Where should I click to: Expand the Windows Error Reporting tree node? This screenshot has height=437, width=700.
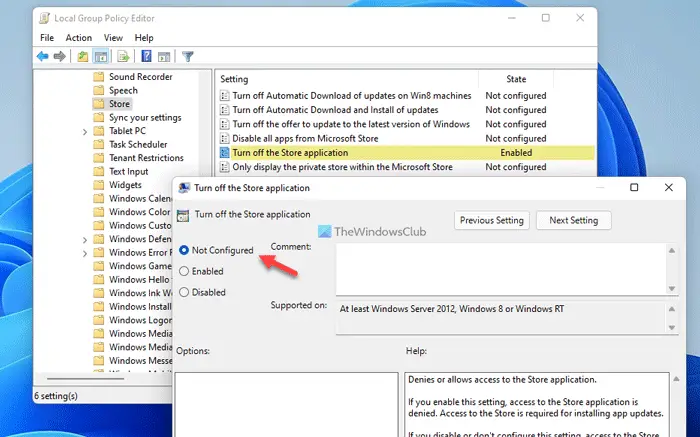point(85,254)
